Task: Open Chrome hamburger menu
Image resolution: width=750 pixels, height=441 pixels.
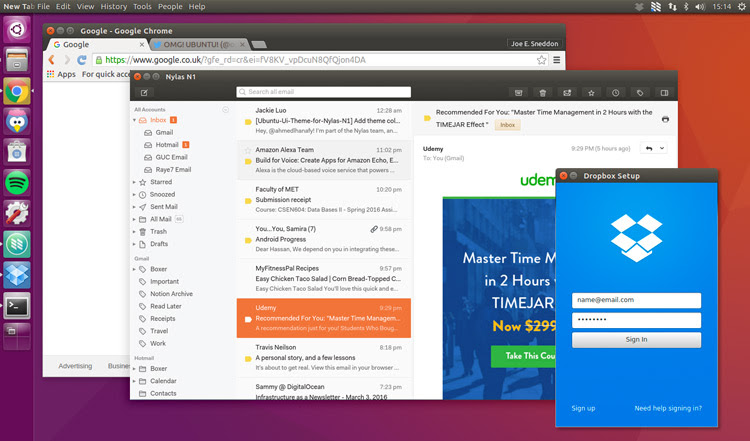Action: point(556,60)
